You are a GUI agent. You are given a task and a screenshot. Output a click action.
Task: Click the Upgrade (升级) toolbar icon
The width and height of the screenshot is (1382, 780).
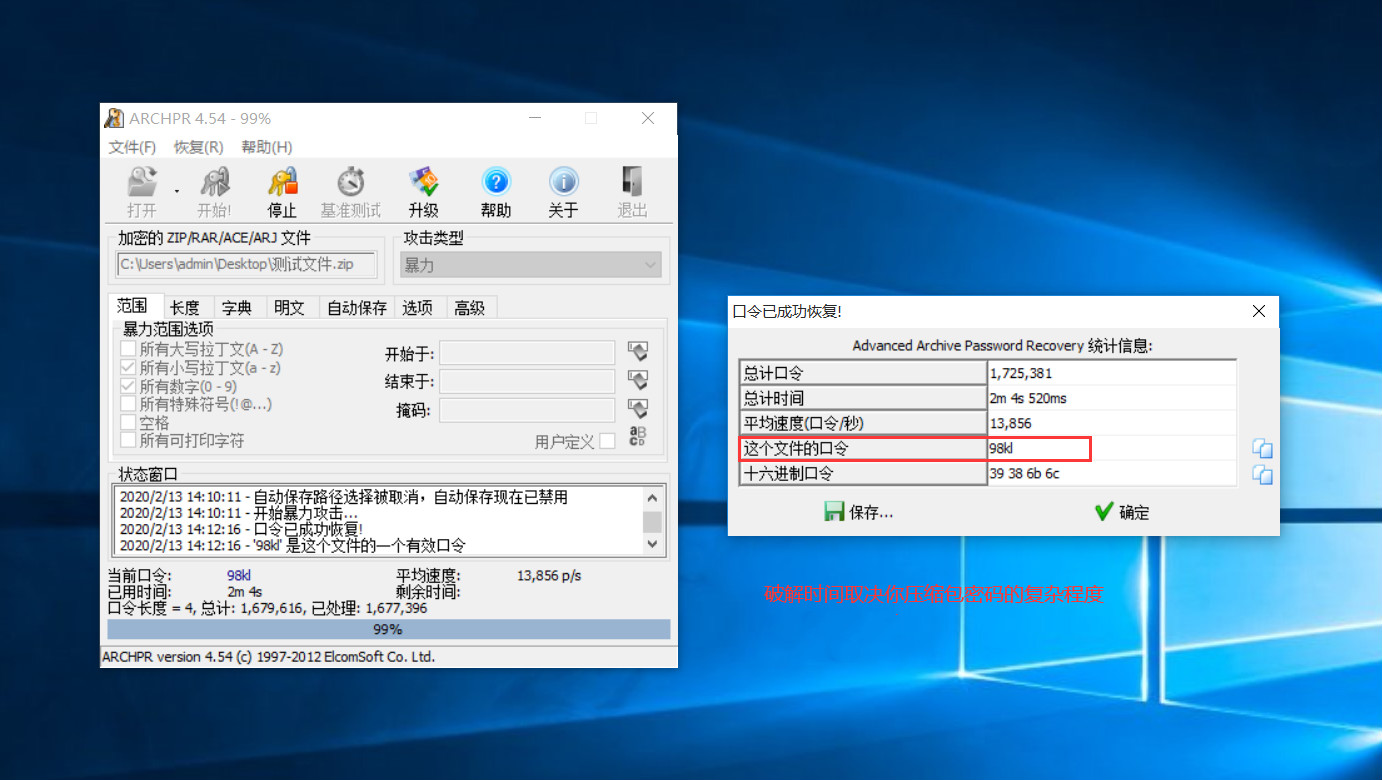point(424,182)
